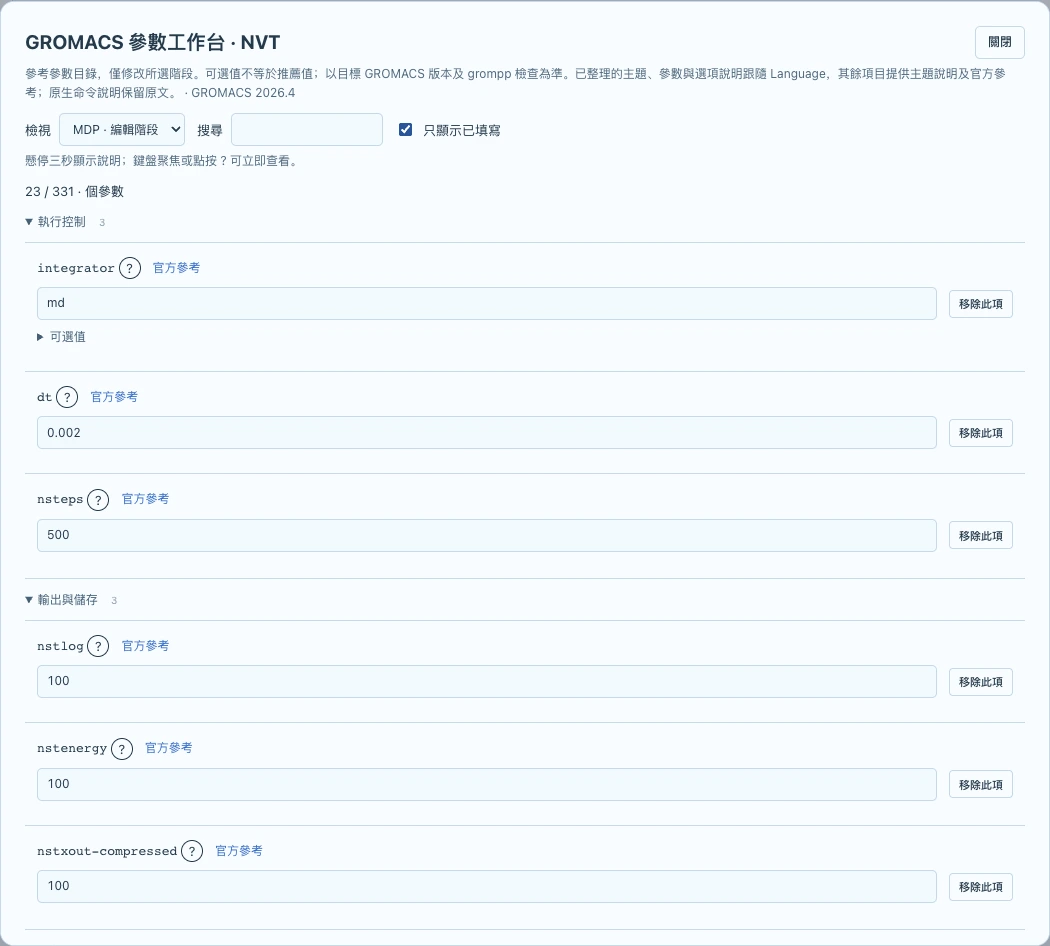Viewport: 1050px width, 946px height.
Task: Uncheck the 只顯示已填寫 checkbox
Action: 405,130
